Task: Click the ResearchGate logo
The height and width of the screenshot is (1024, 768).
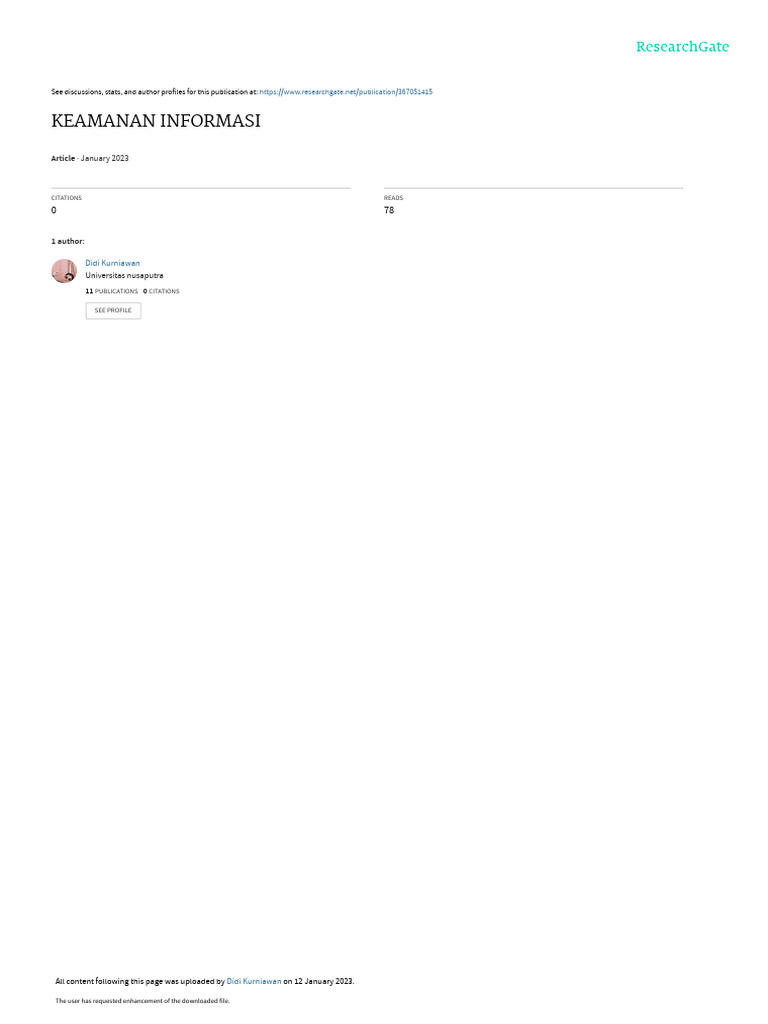Action: tap(682, 46)
